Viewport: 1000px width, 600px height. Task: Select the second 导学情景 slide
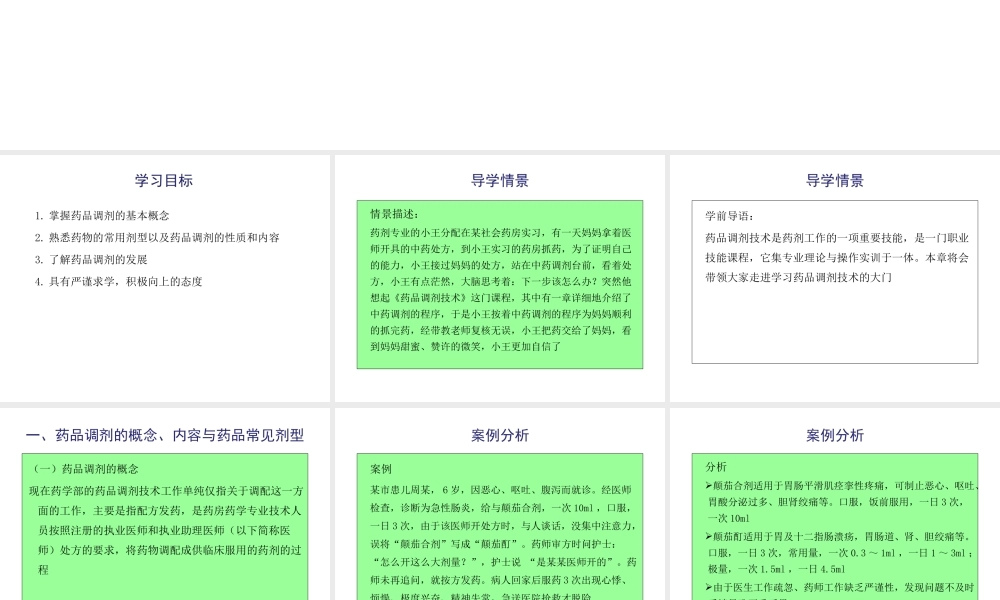click(834, 270)
